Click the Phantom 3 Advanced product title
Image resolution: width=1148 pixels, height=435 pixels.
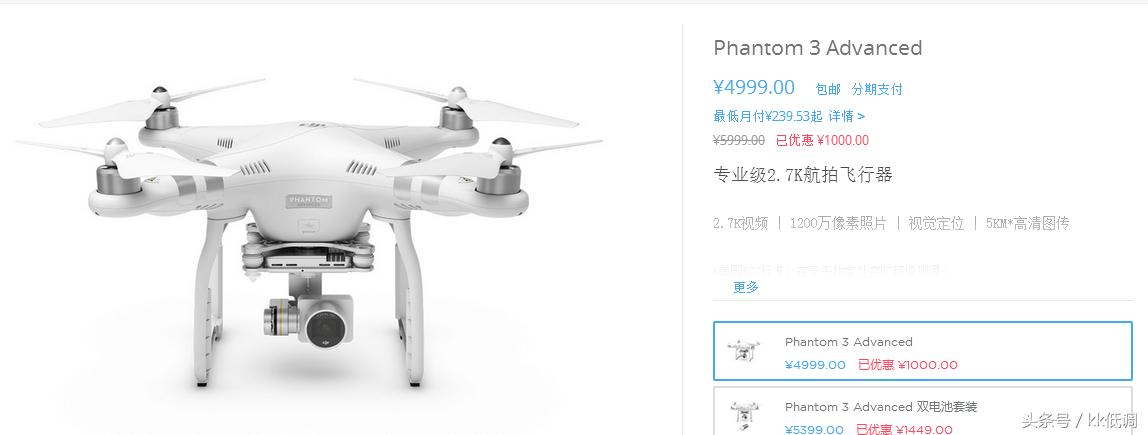[x=818, y=48]
